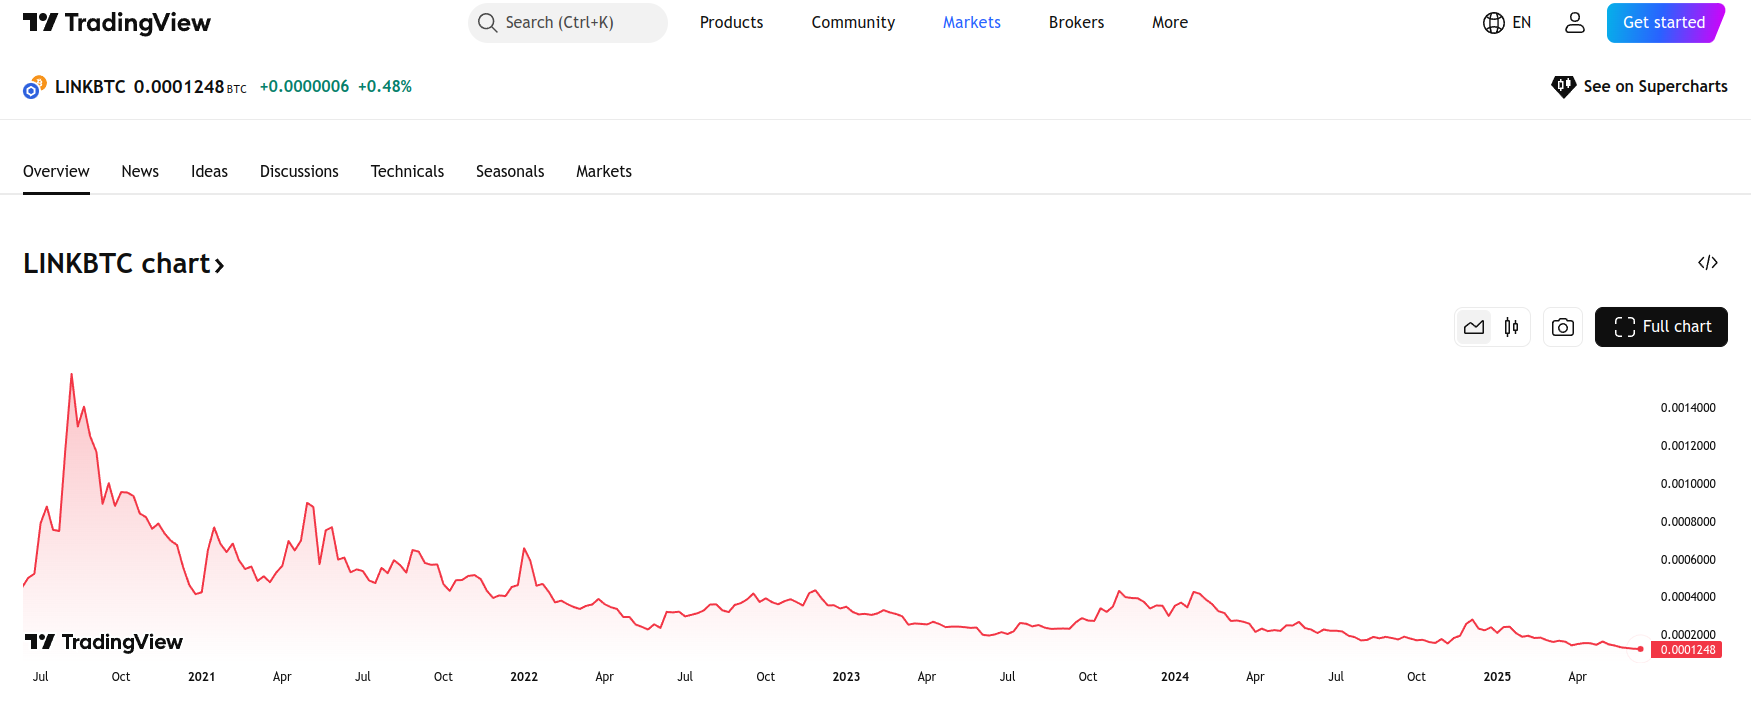Take a chart snapshot with camera icon
This screenshot has width=1751, height=708.
click(x=1563, y=327)
